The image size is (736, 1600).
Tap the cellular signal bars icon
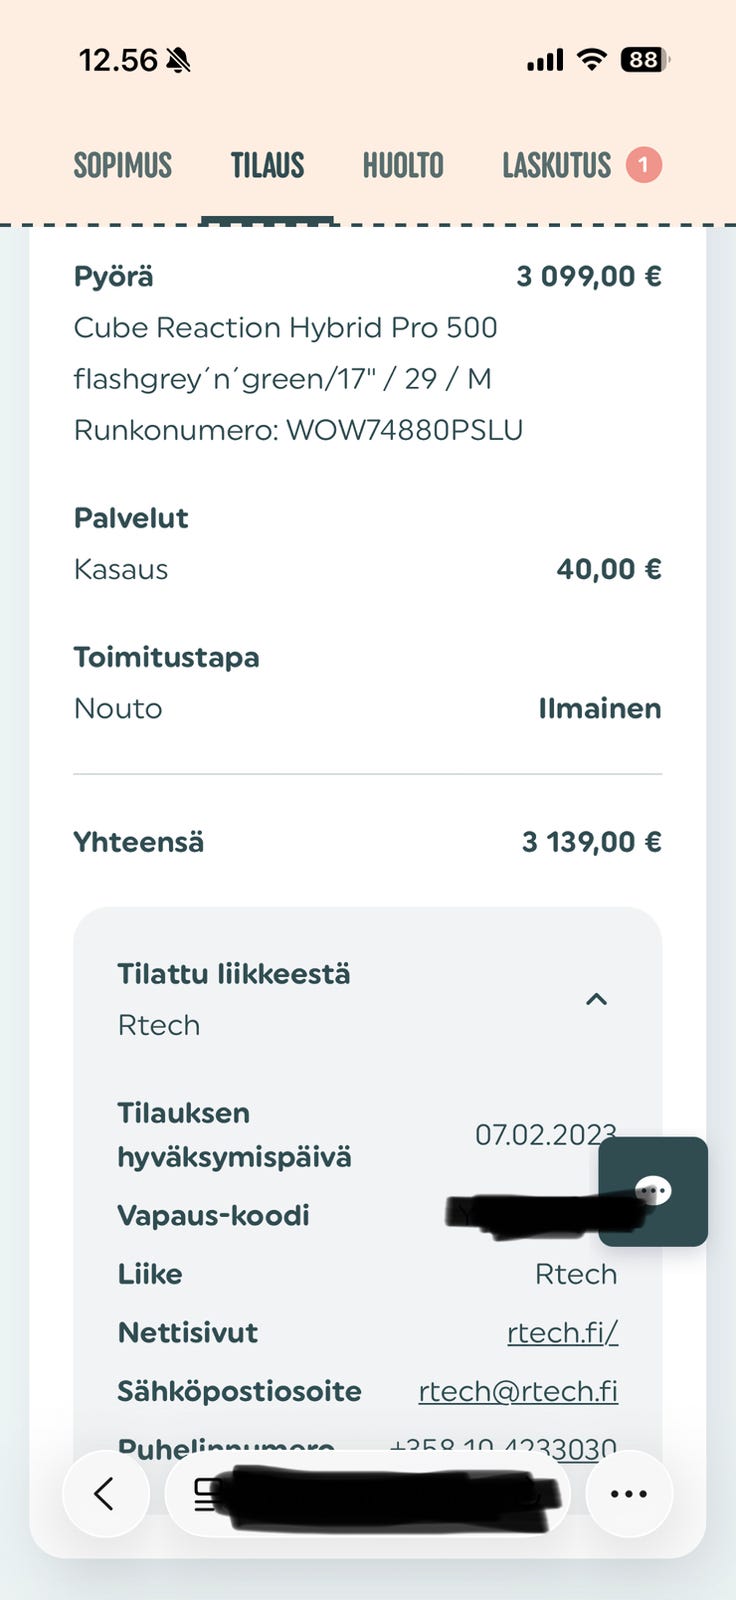545,61
